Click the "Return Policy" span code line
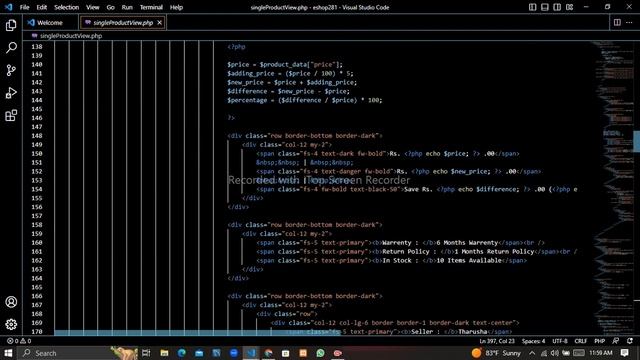 [416, 251]
